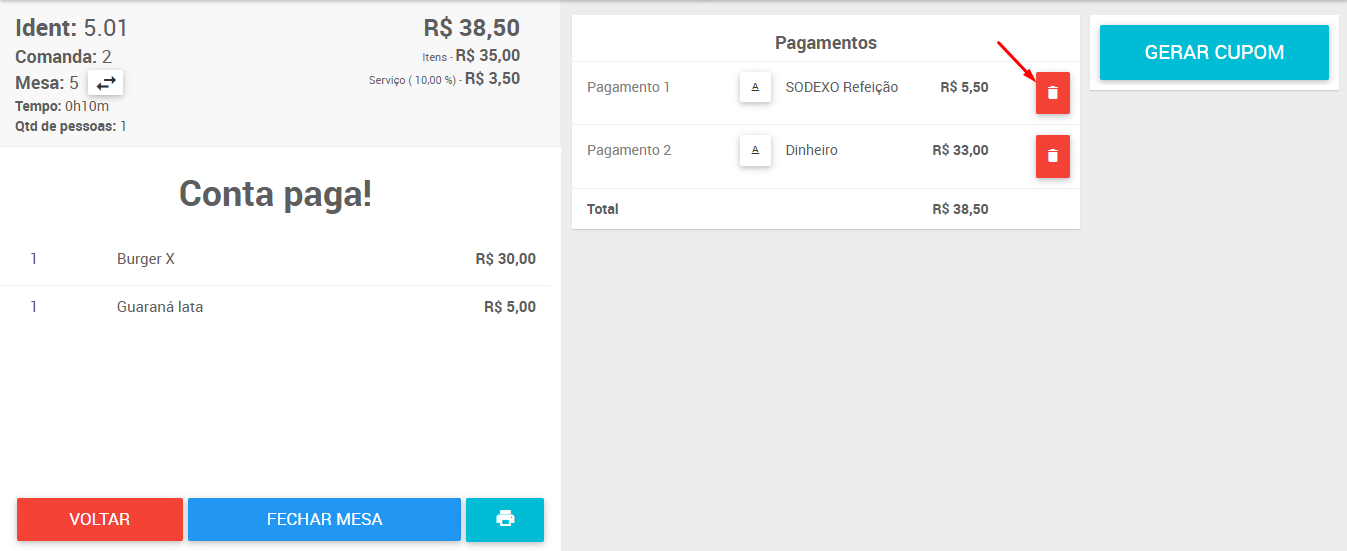Click the Pagamento 2 label

point(629,151)
